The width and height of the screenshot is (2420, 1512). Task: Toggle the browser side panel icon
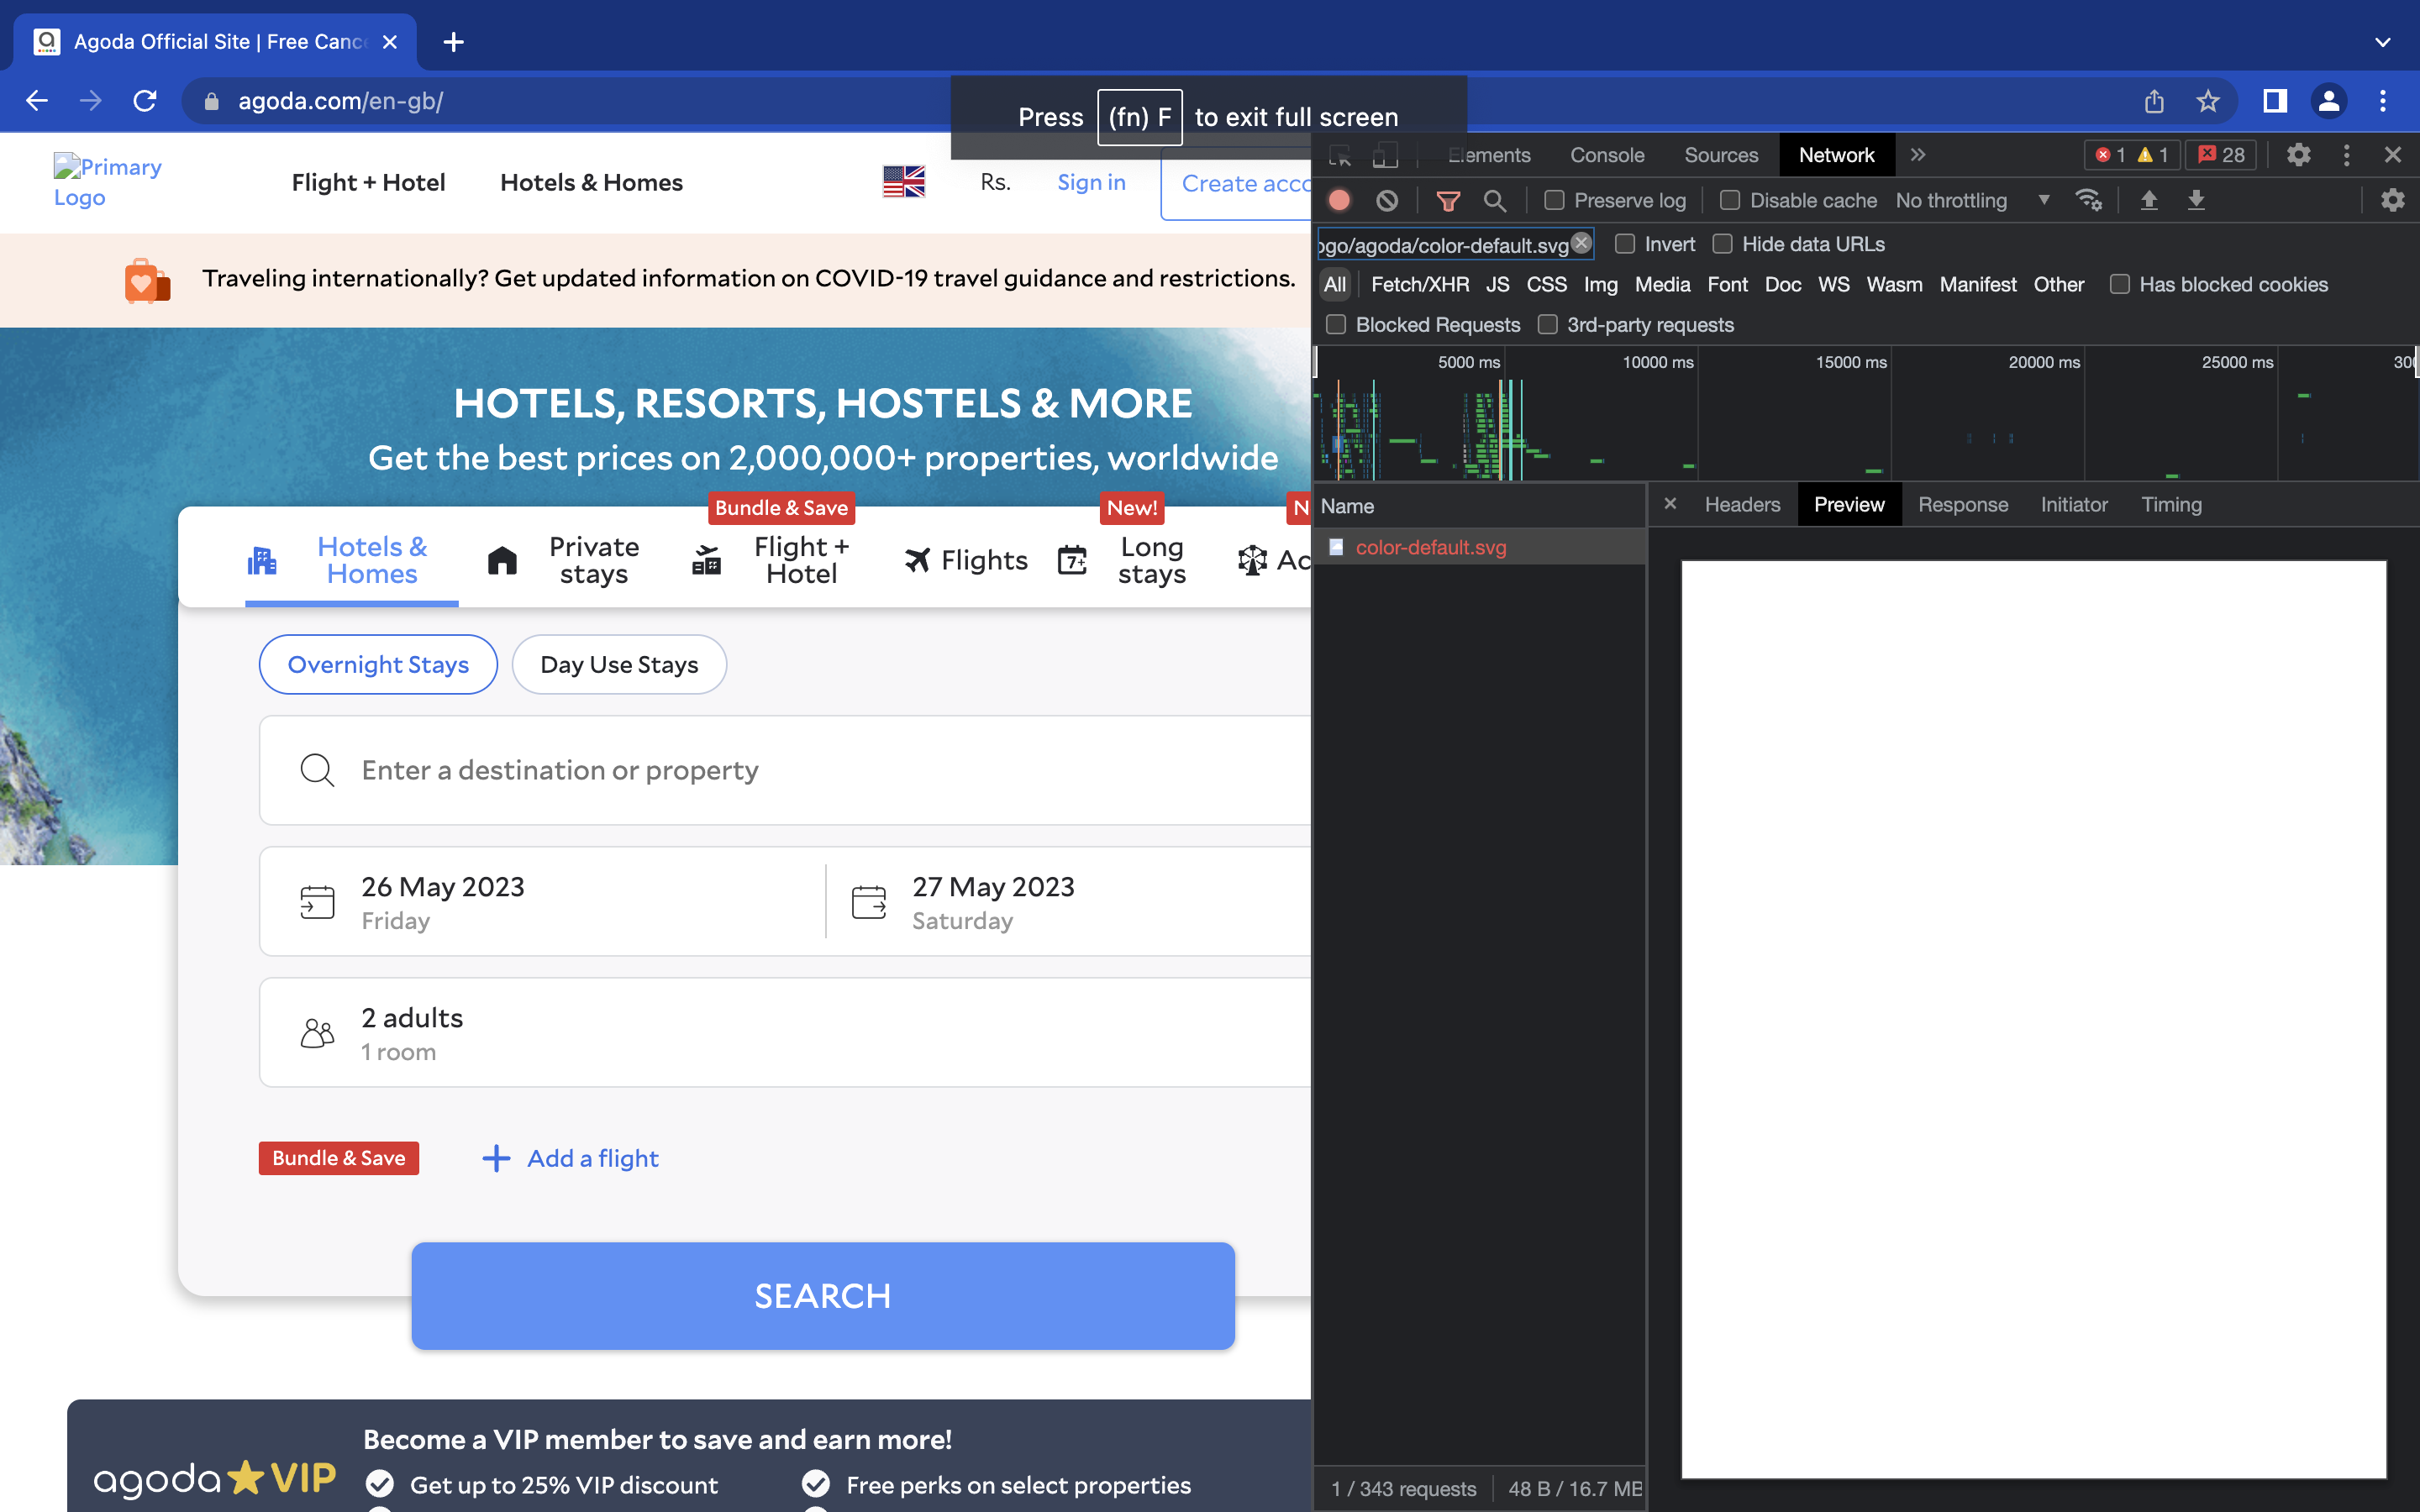(2275, 101)
